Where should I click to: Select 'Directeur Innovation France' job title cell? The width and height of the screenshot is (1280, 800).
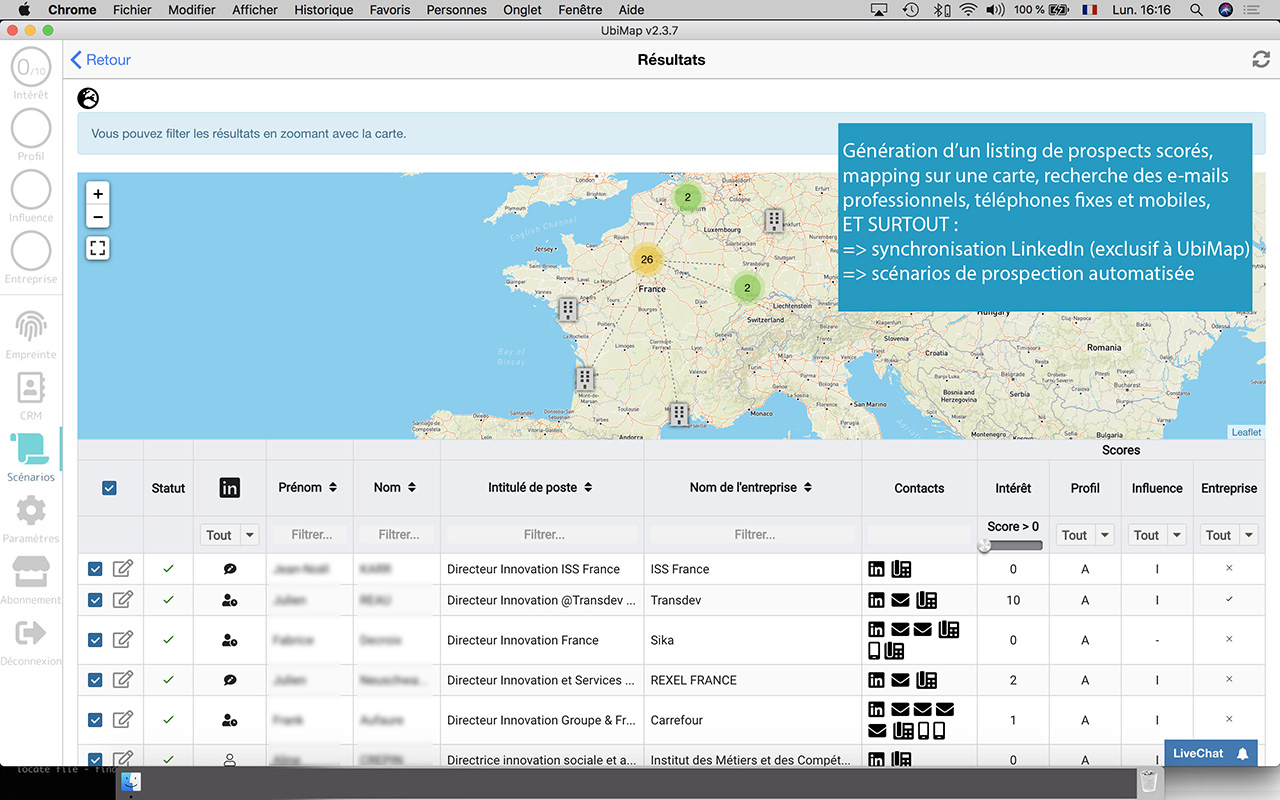point(543,640)
